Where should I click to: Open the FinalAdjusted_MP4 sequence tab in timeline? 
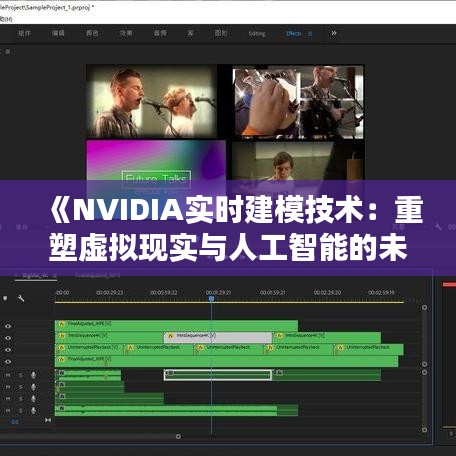pyautogui.click(x=97, y=275)
